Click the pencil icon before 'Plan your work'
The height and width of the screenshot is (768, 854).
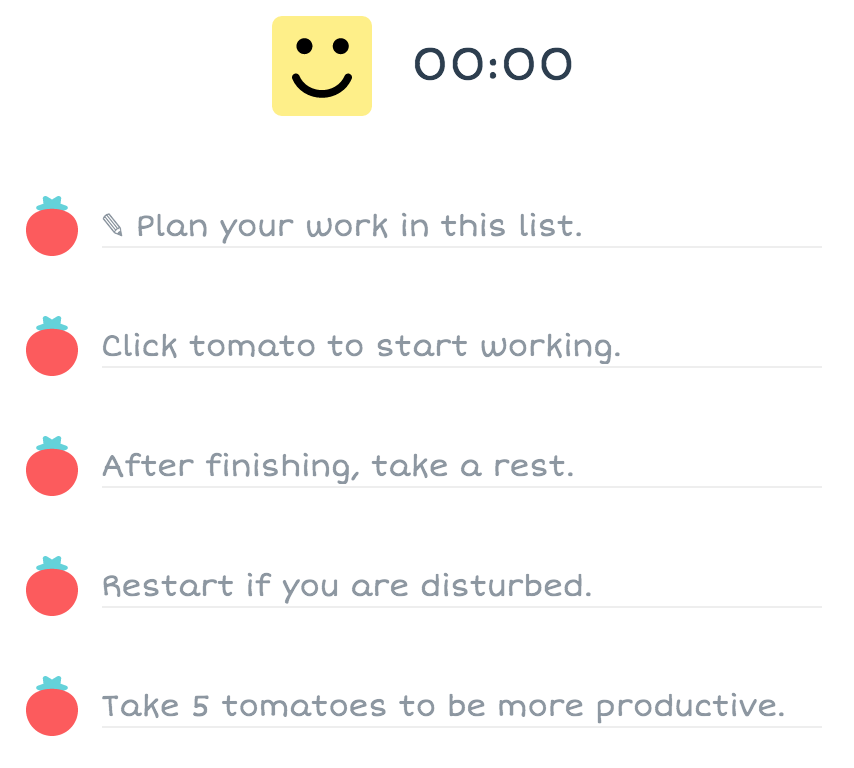(113, 226)
